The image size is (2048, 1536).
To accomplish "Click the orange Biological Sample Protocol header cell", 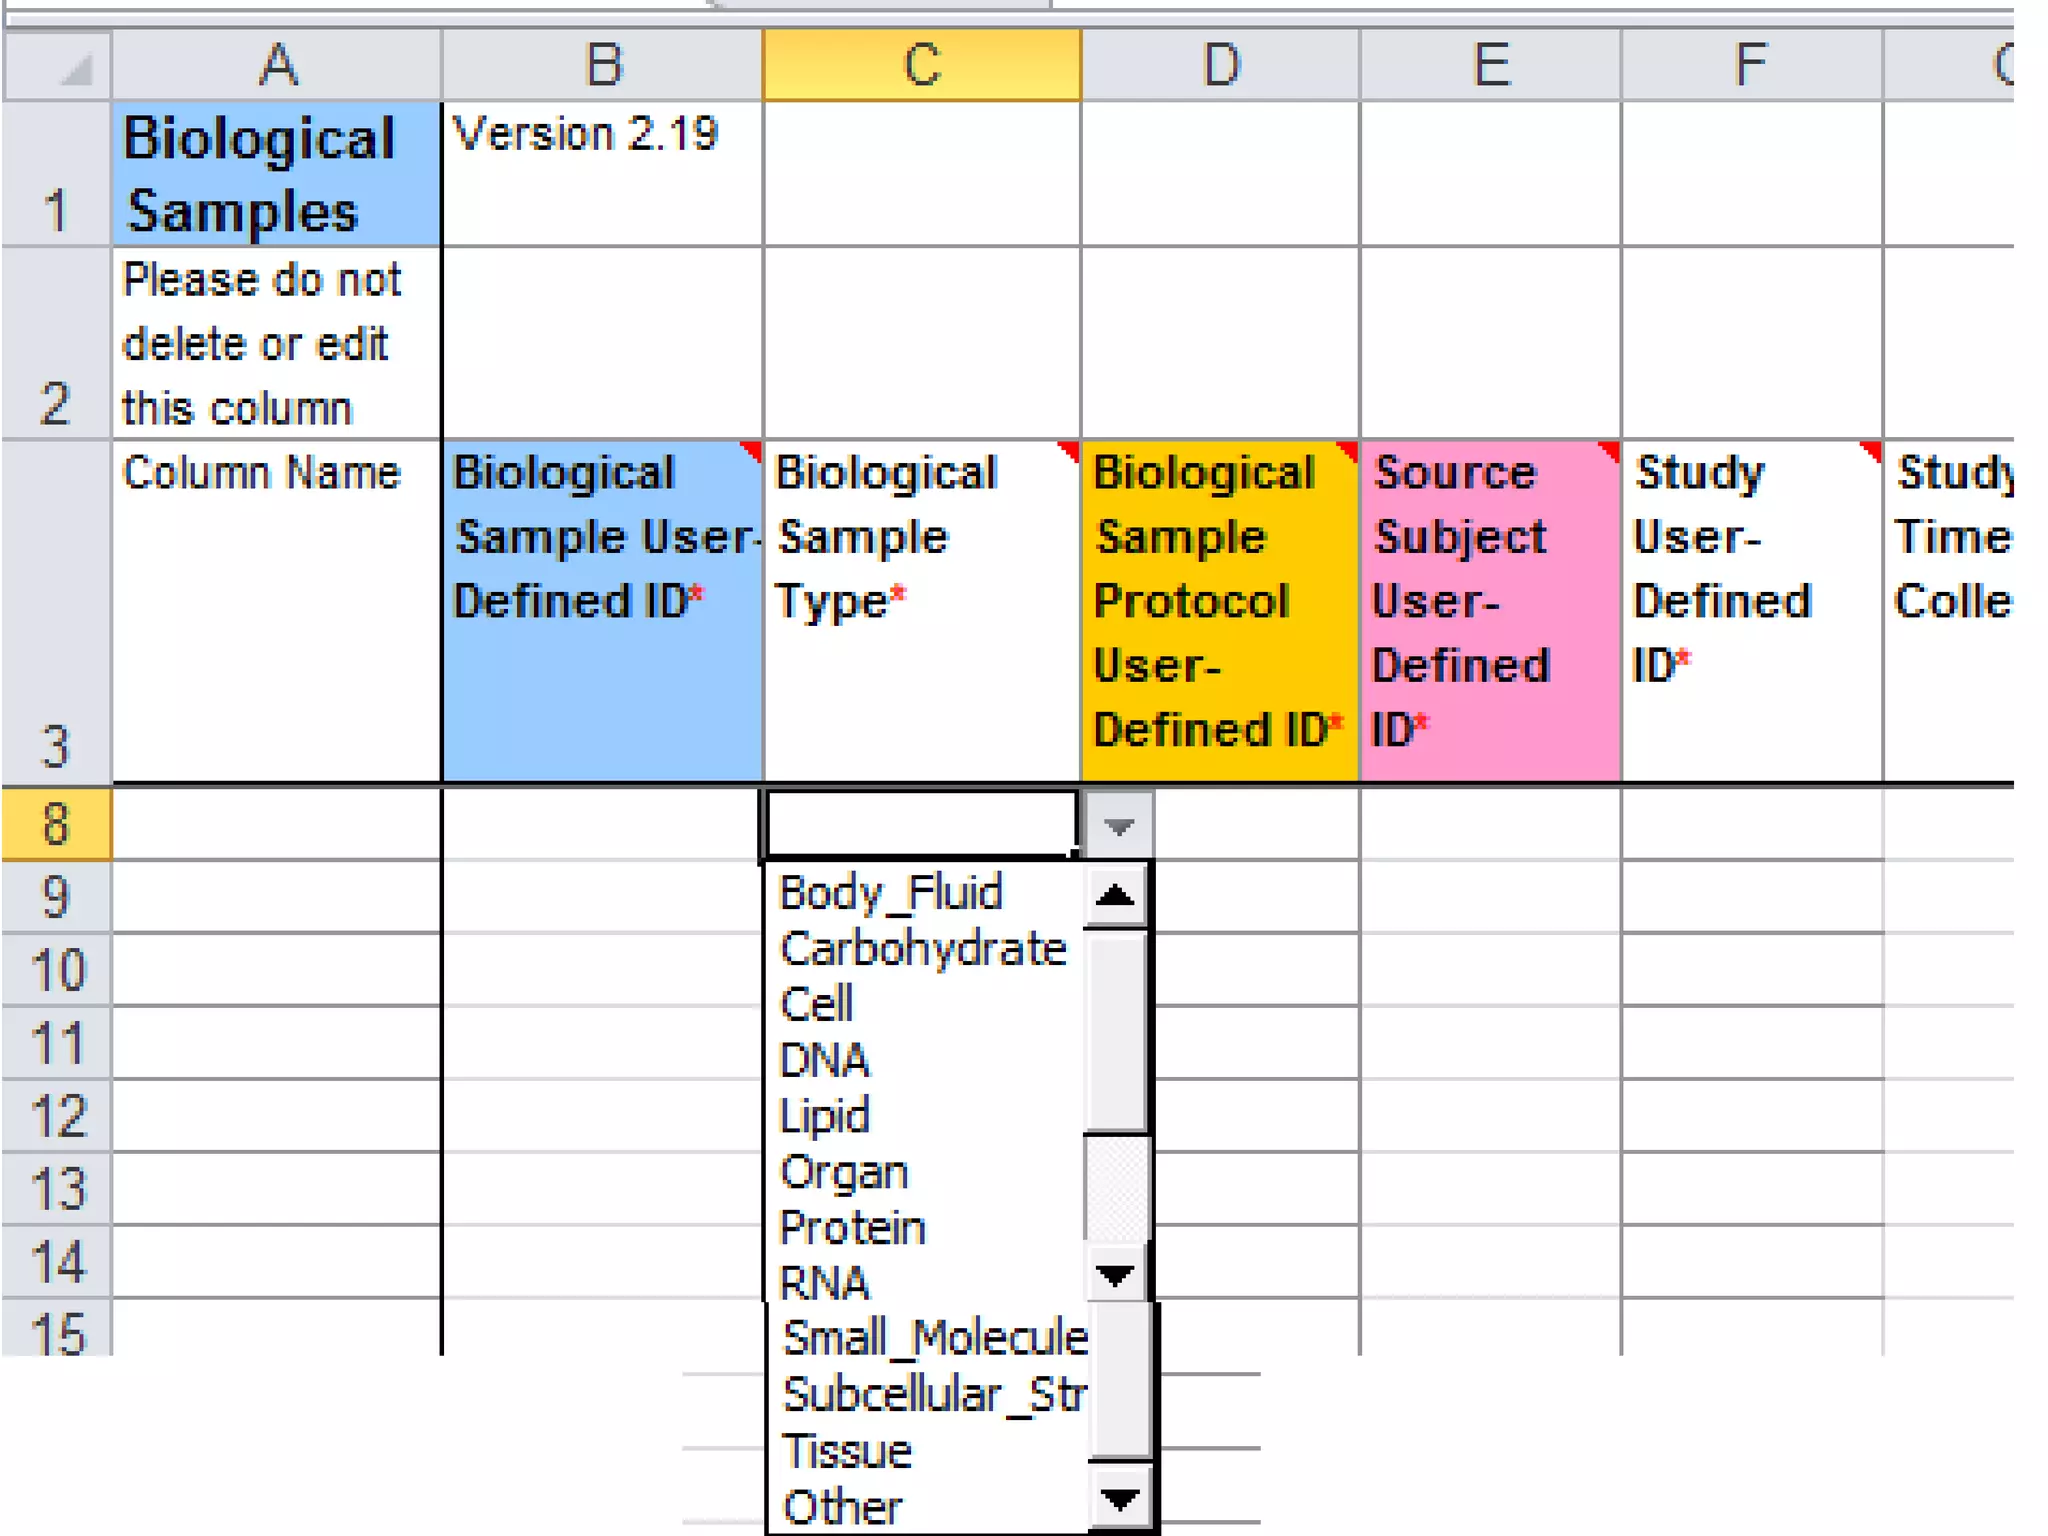I will click(1219, 610).
